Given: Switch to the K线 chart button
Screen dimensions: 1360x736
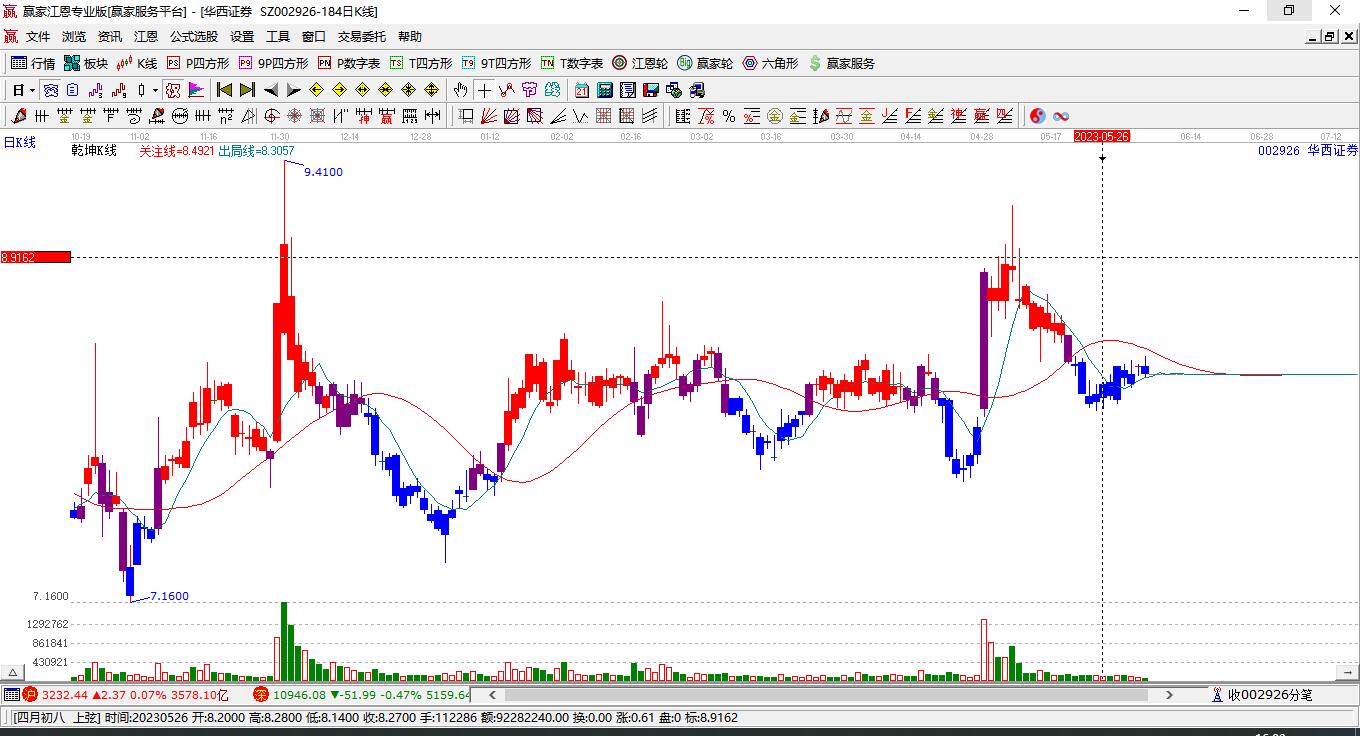Looking at the screenshot, I should pyautogui.click(x=137, y=63).
